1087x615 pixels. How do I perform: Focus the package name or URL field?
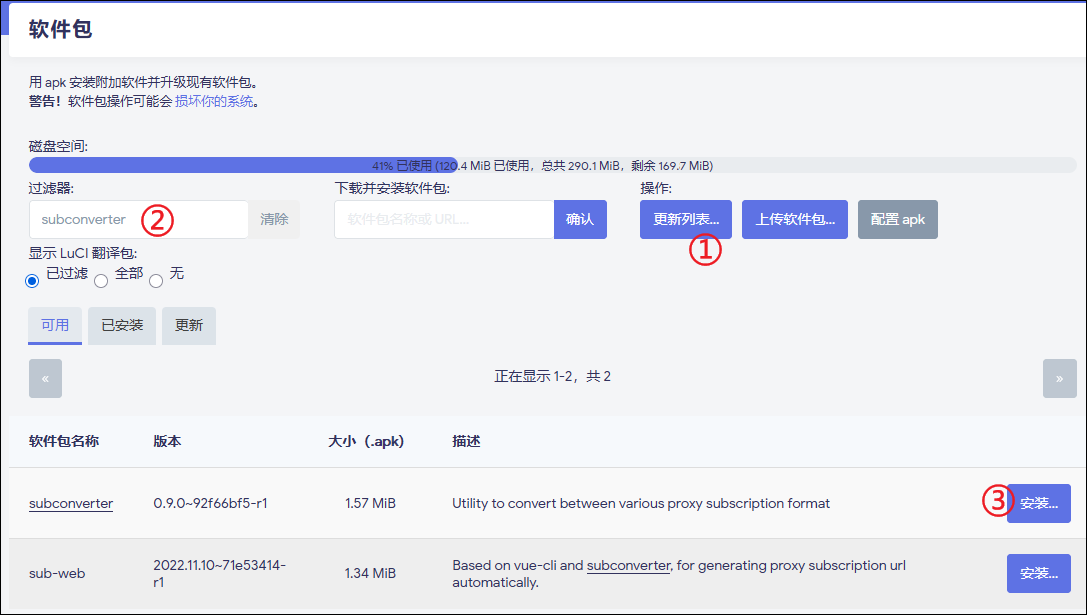(444, 220)
